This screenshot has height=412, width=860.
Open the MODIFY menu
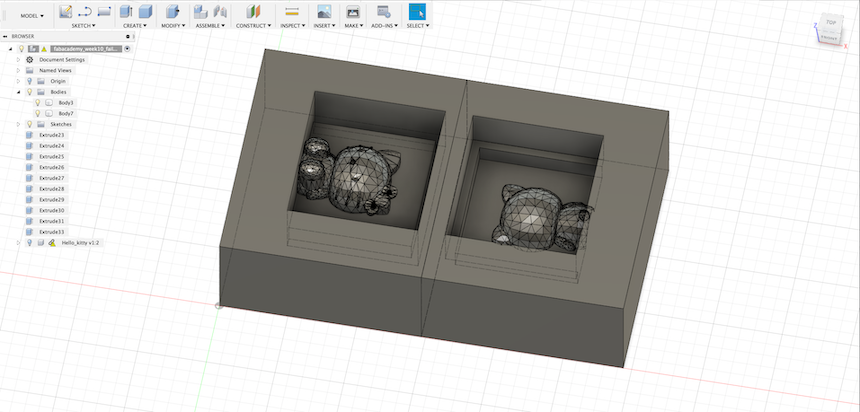pyautogui.click(x=173, y=26)
